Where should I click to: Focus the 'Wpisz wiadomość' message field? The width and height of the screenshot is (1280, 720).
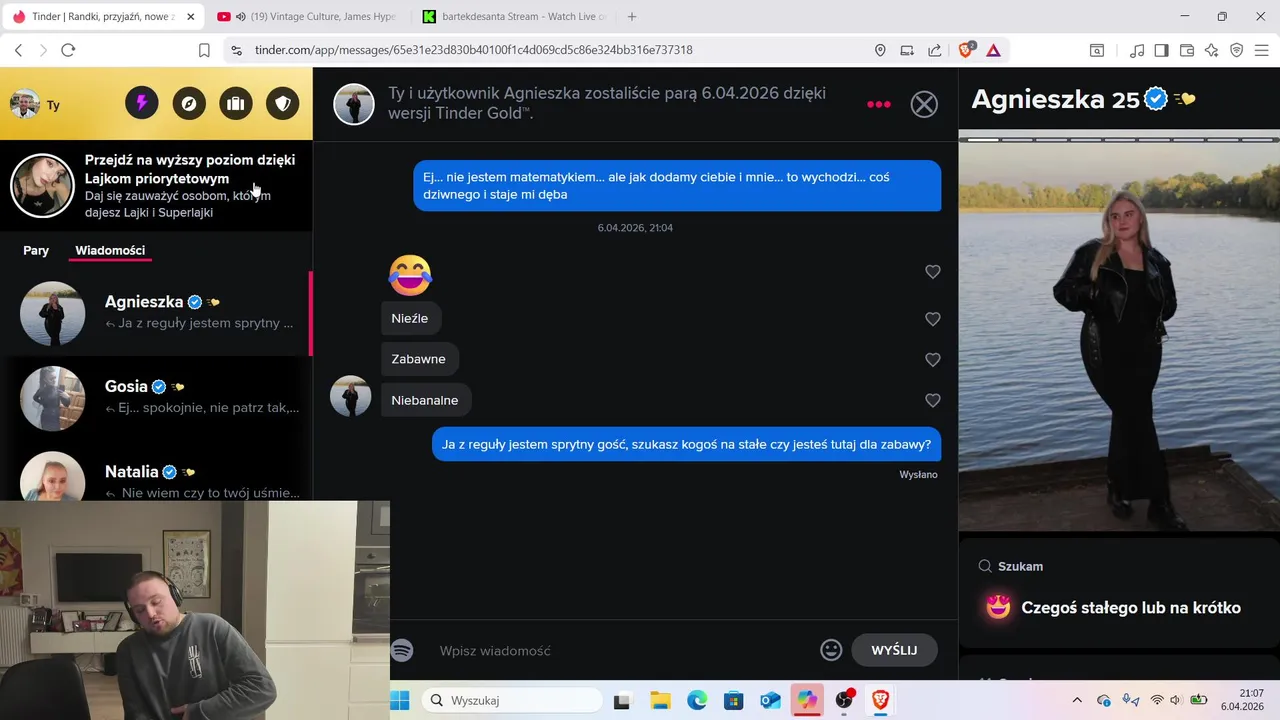coord(620,650)
